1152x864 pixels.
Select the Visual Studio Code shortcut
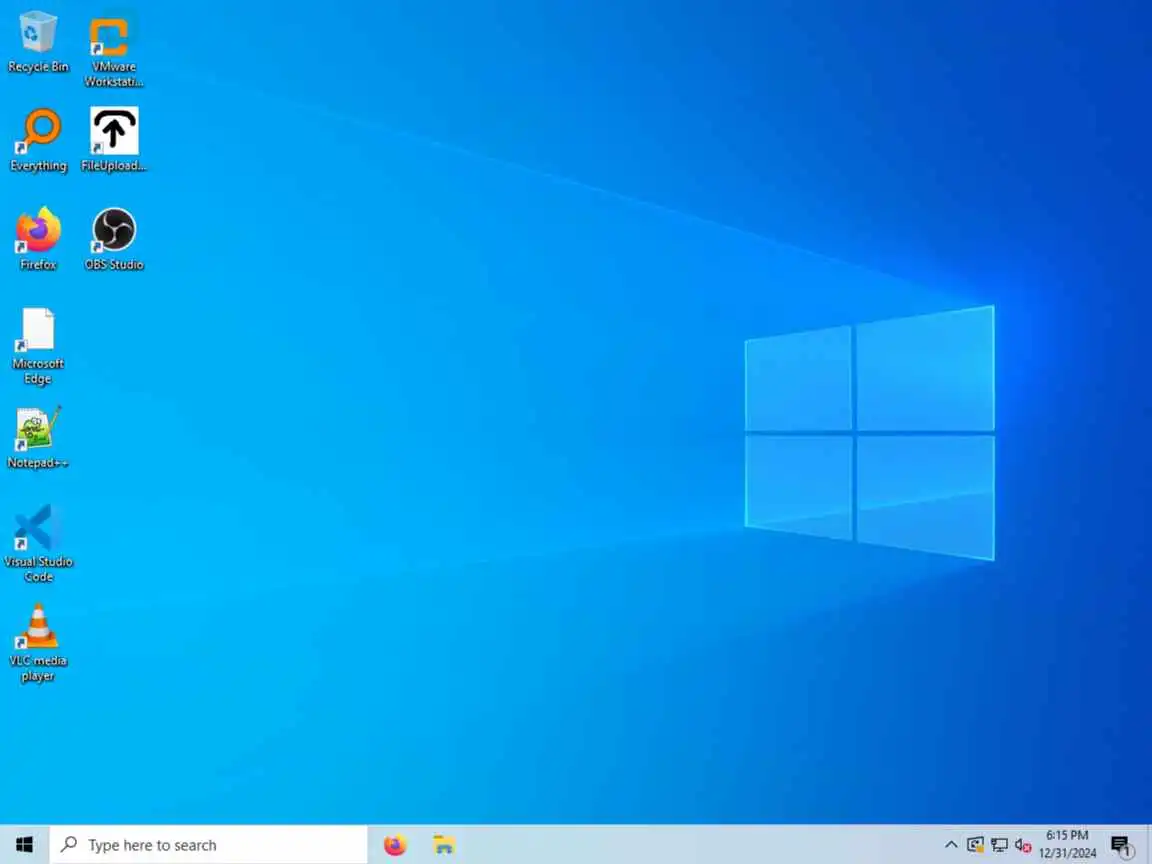pos(38,544)
